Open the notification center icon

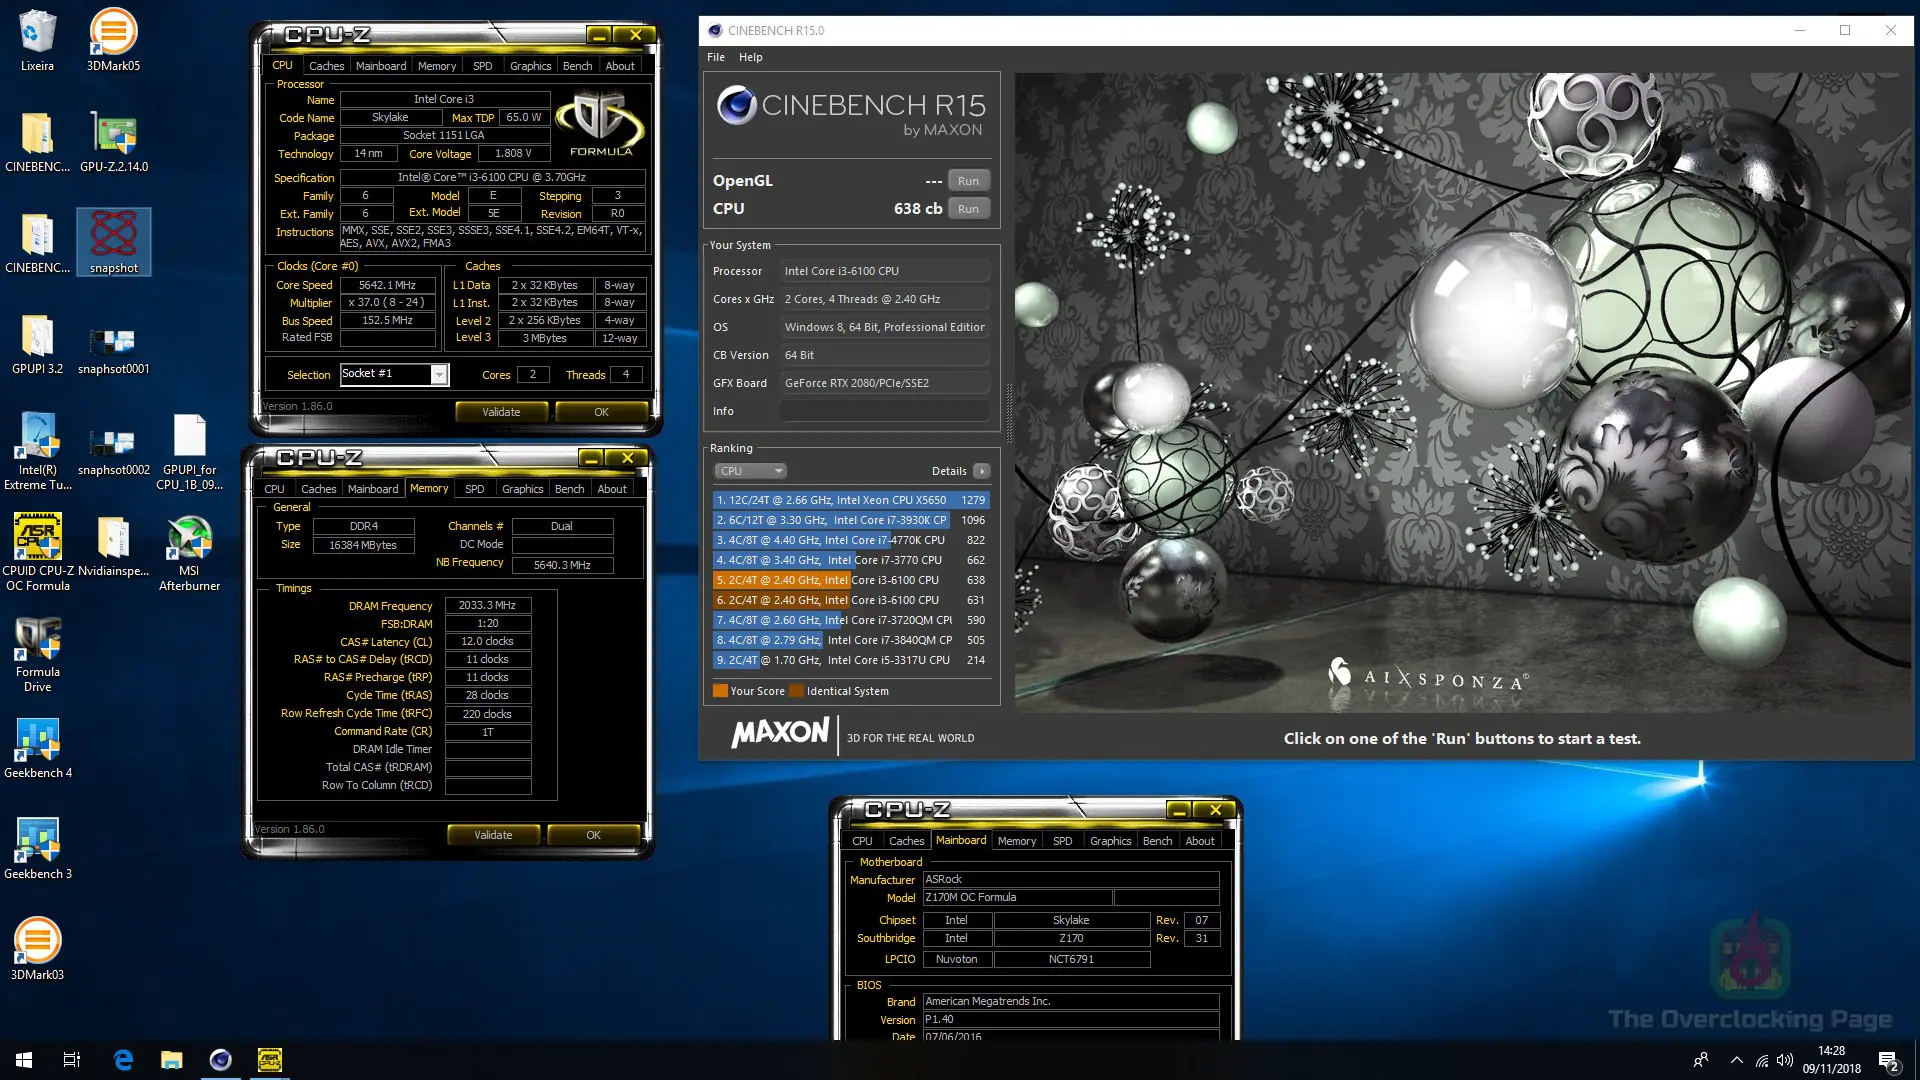[1888, 1061]
